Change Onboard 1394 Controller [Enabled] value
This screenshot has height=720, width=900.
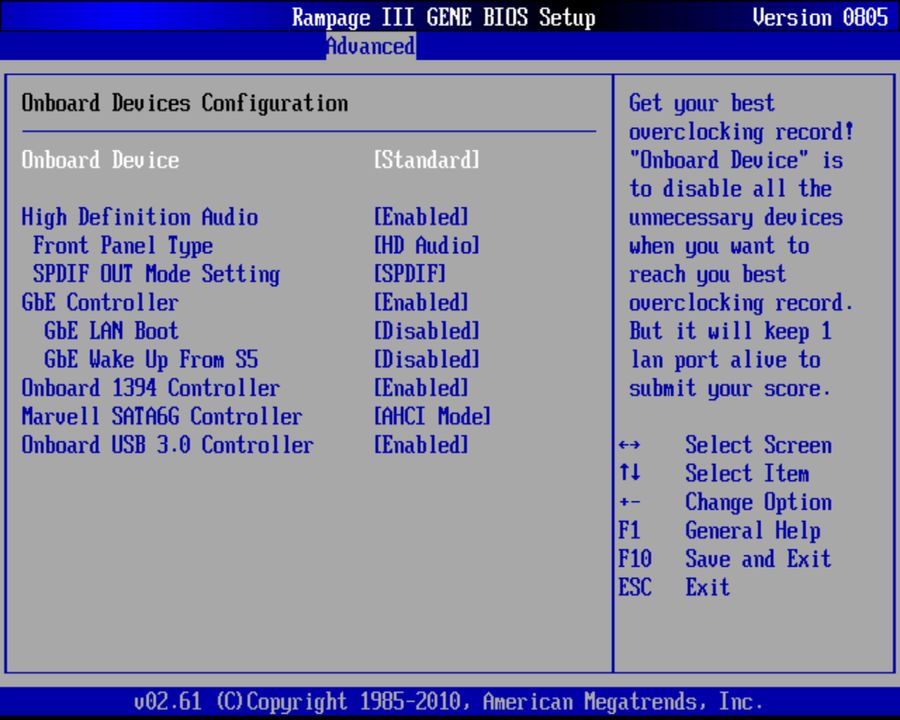point(421,388)
